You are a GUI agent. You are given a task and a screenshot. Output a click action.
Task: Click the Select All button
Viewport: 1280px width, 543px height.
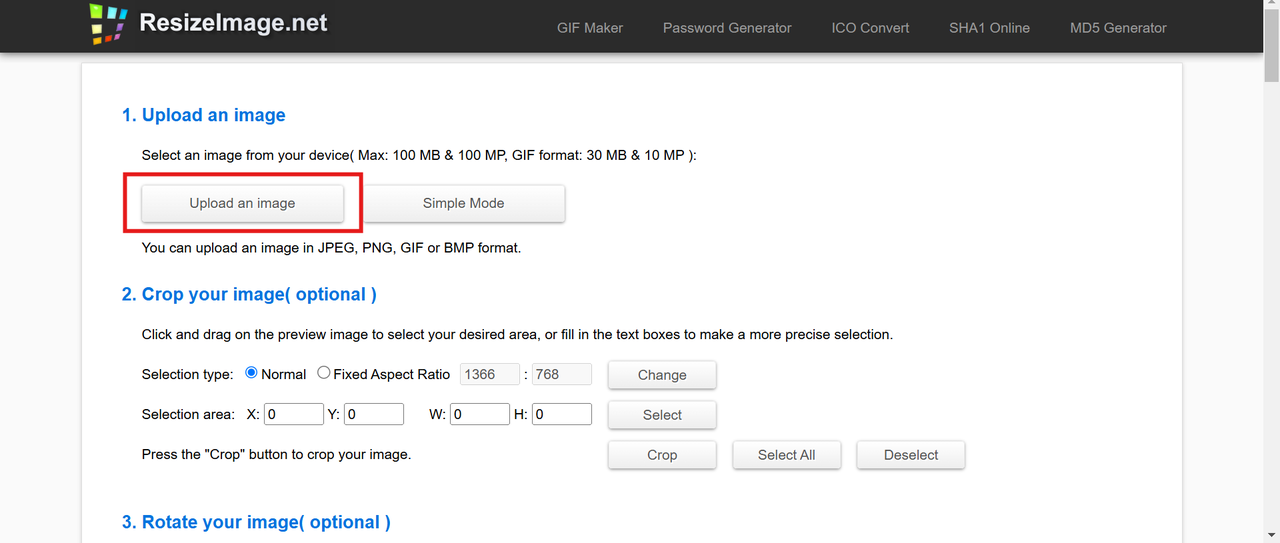786,455
